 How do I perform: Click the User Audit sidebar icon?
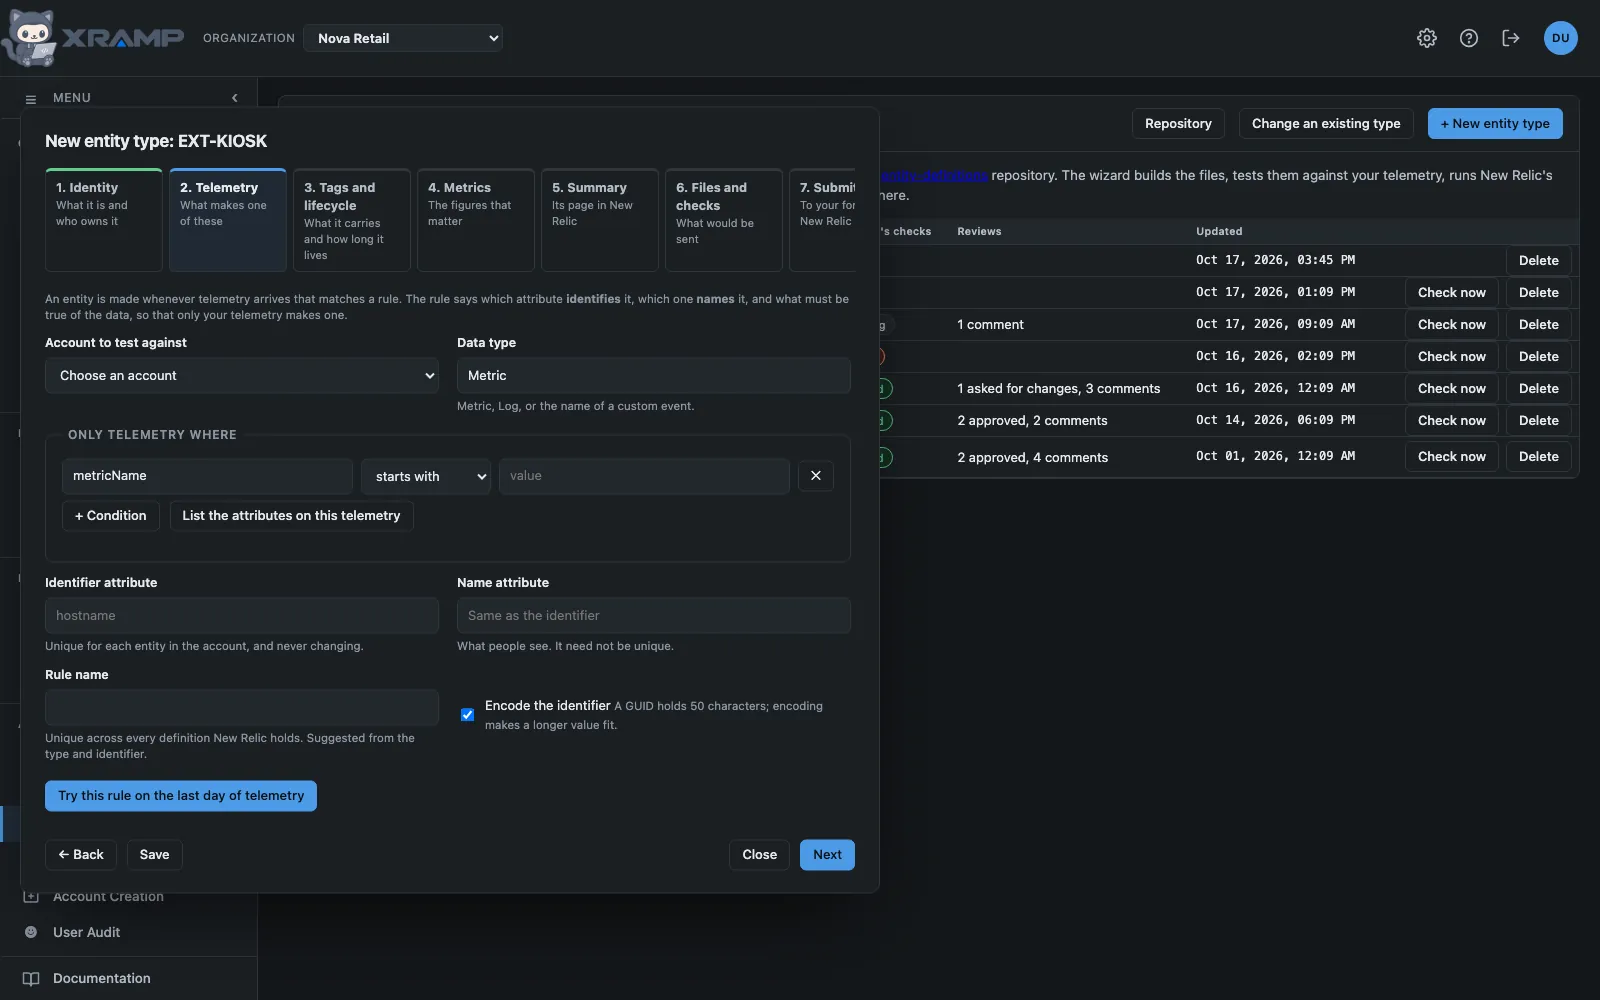(31, 932)
